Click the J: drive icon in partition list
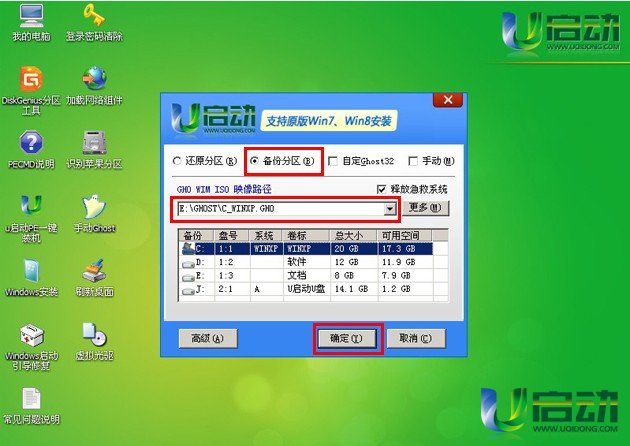Image resolution: width=630 pixels, height=446 pixels. (x=188, y=291)
